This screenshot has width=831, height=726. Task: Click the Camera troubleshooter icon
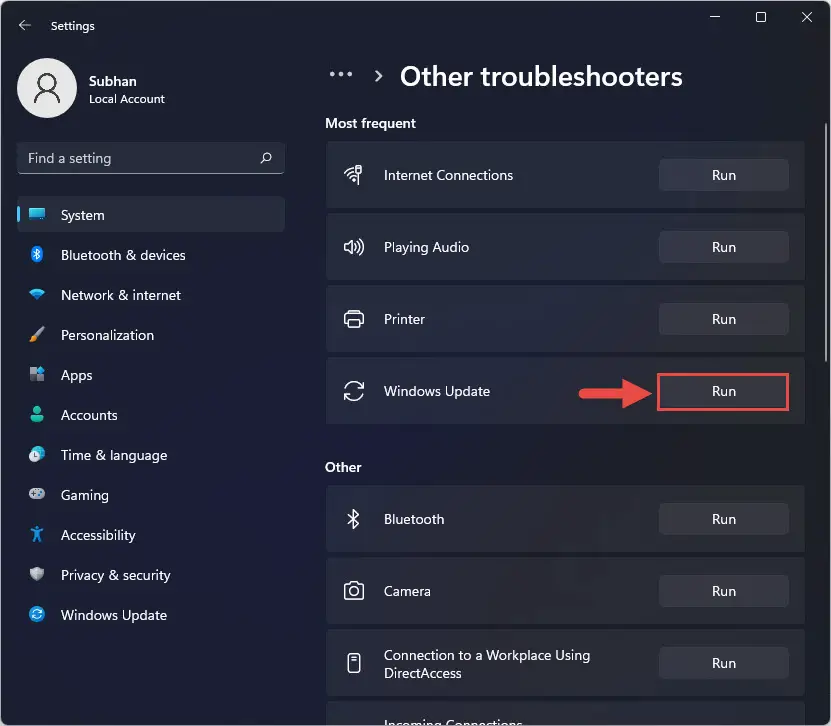(x=353, y=591)
